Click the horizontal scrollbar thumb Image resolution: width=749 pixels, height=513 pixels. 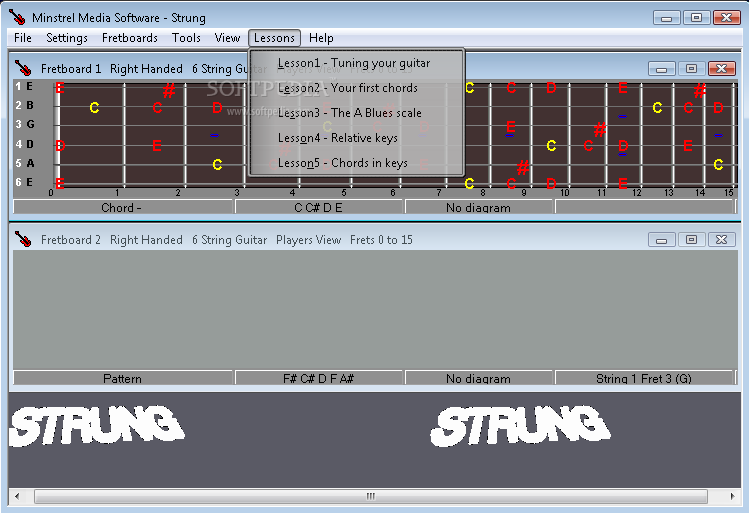pos(371,496)
